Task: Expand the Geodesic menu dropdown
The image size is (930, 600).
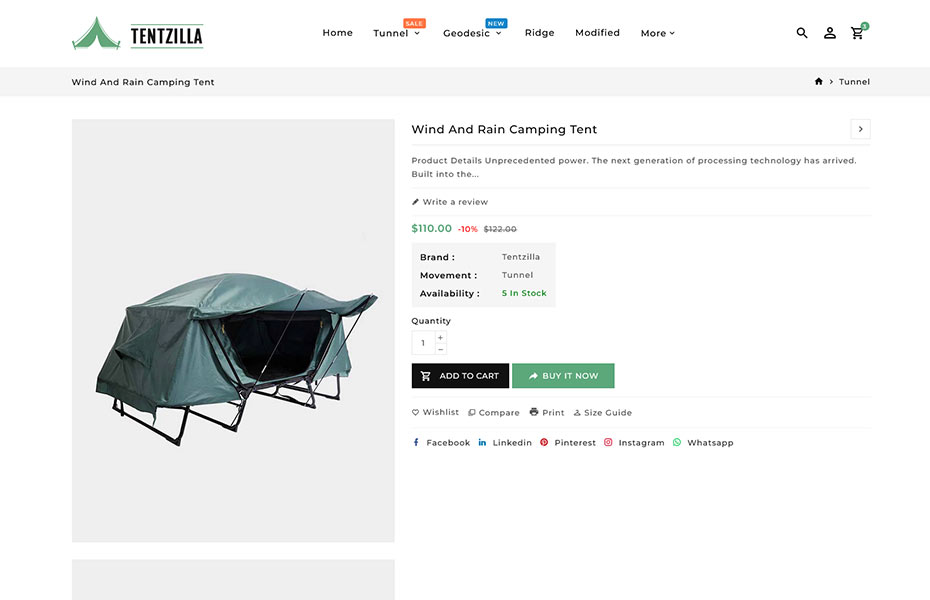Action: 472,34
